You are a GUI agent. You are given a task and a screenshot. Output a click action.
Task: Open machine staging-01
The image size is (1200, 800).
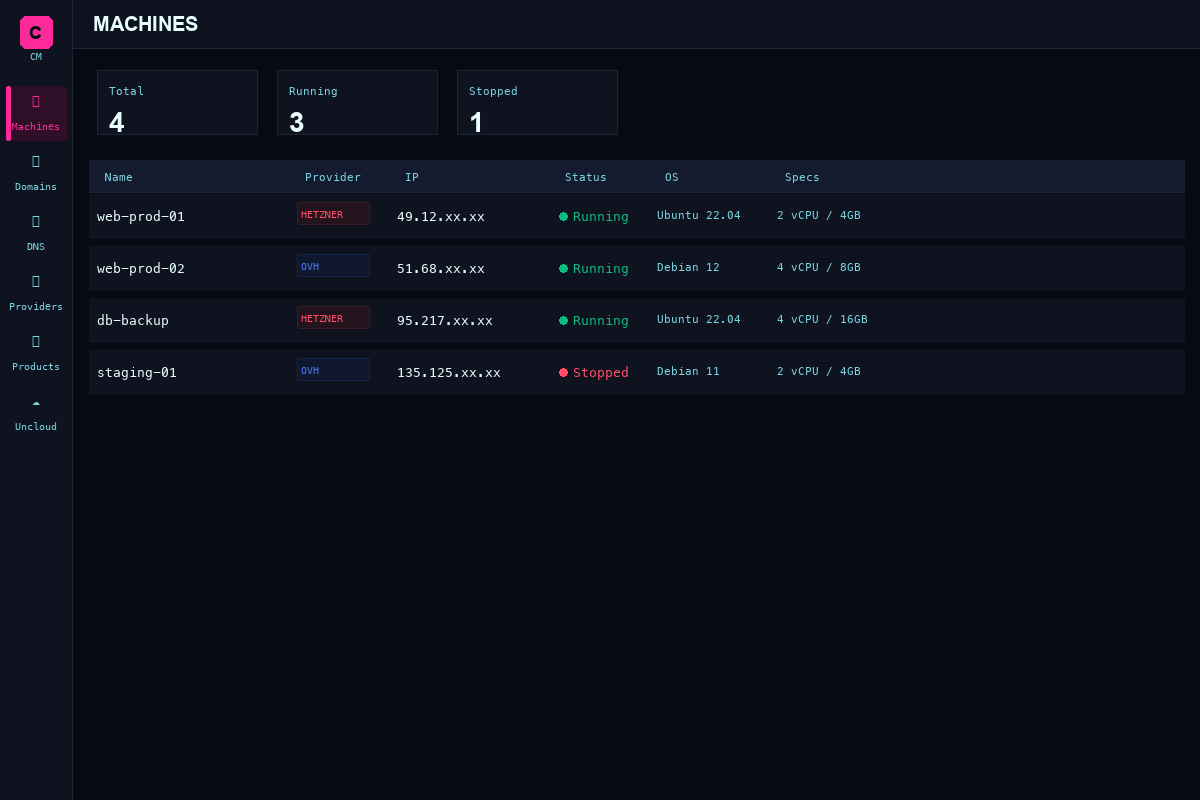[x=637, y=372]
